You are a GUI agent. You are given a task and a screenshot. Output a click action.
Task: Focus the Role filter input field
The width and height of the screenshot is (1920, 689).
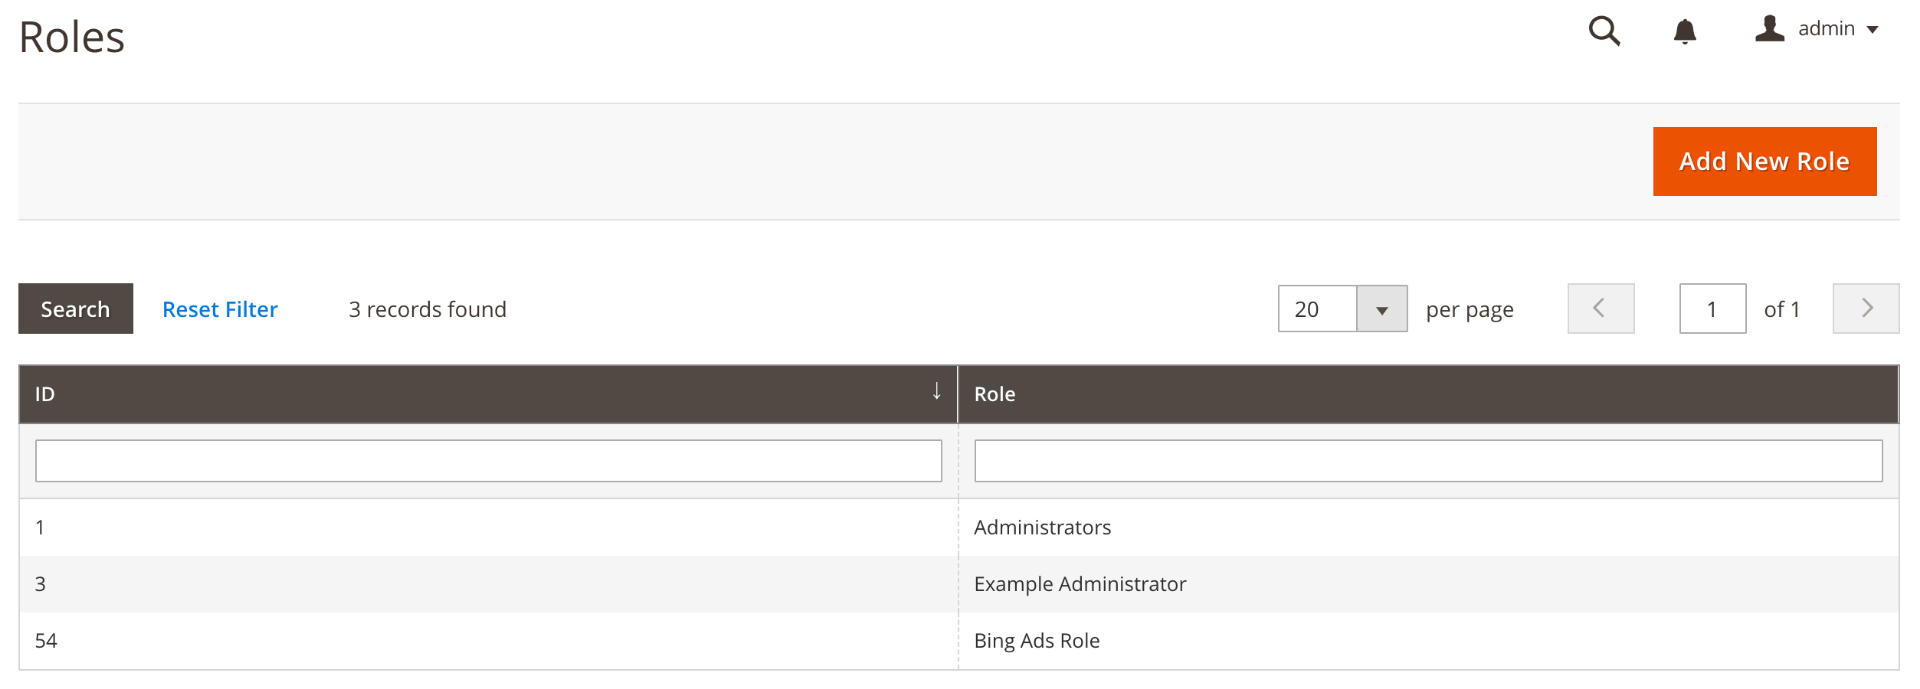point(1428,461)
